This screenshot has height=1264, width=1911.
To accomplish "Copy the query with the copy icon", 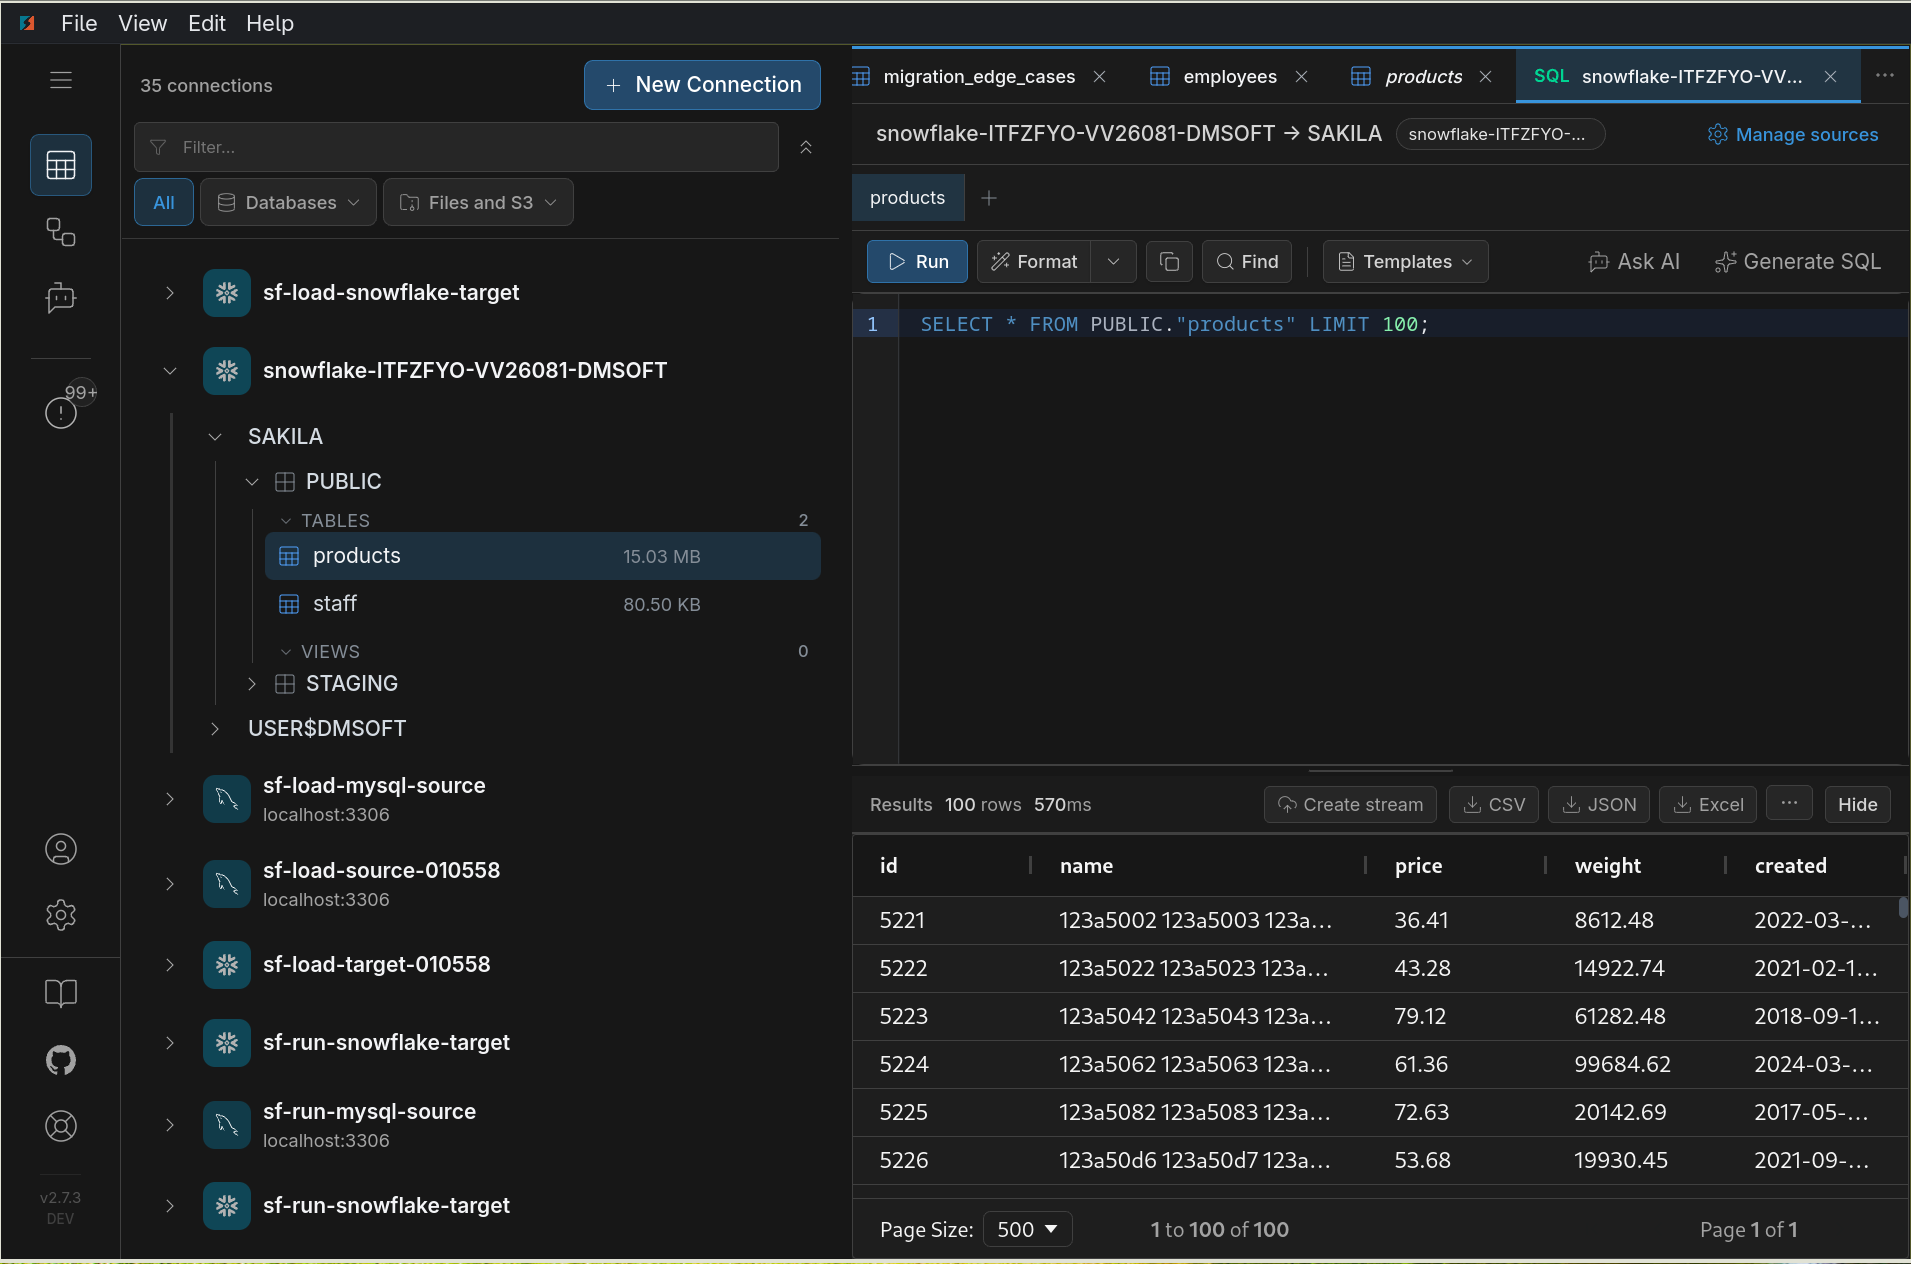I will 1169,262.
